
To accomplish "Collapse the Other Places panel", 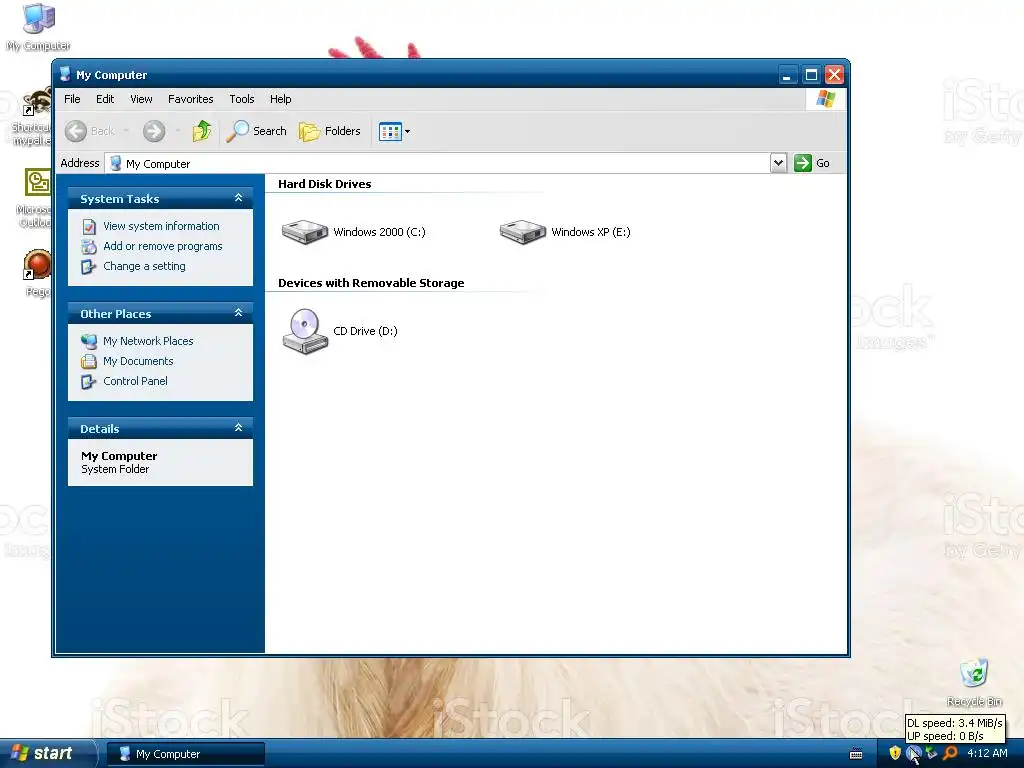I will 238,313.
